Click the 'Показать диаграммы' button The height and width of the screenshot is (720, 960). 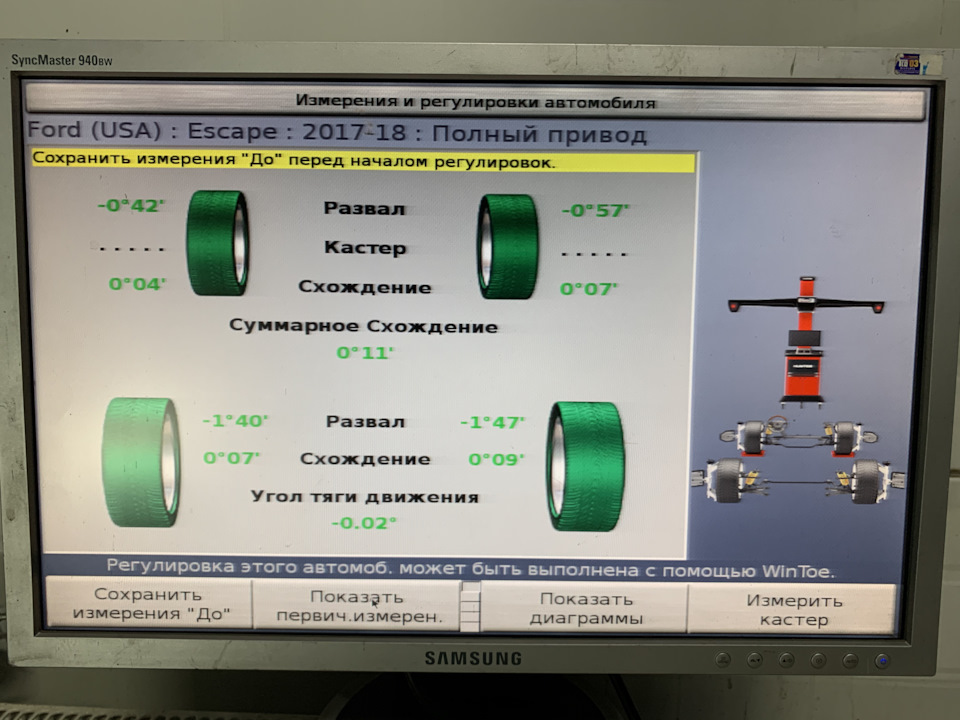[x=585, y=608]
